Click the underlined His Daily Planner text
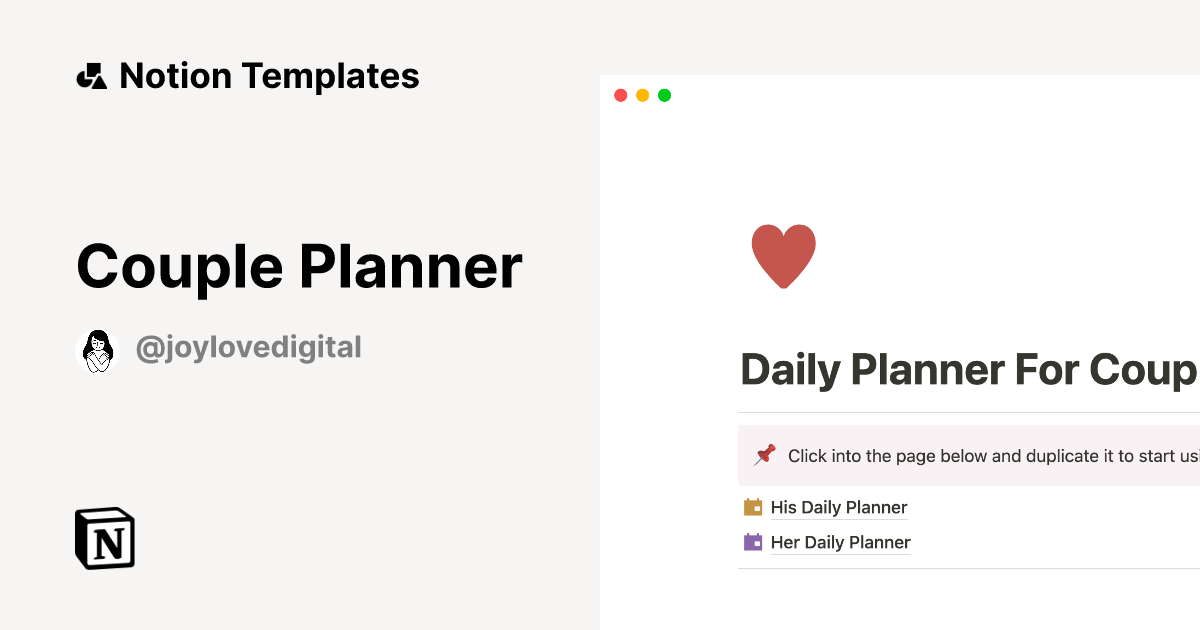Viewport: 1200px width, 630px height. coord(838,507)
